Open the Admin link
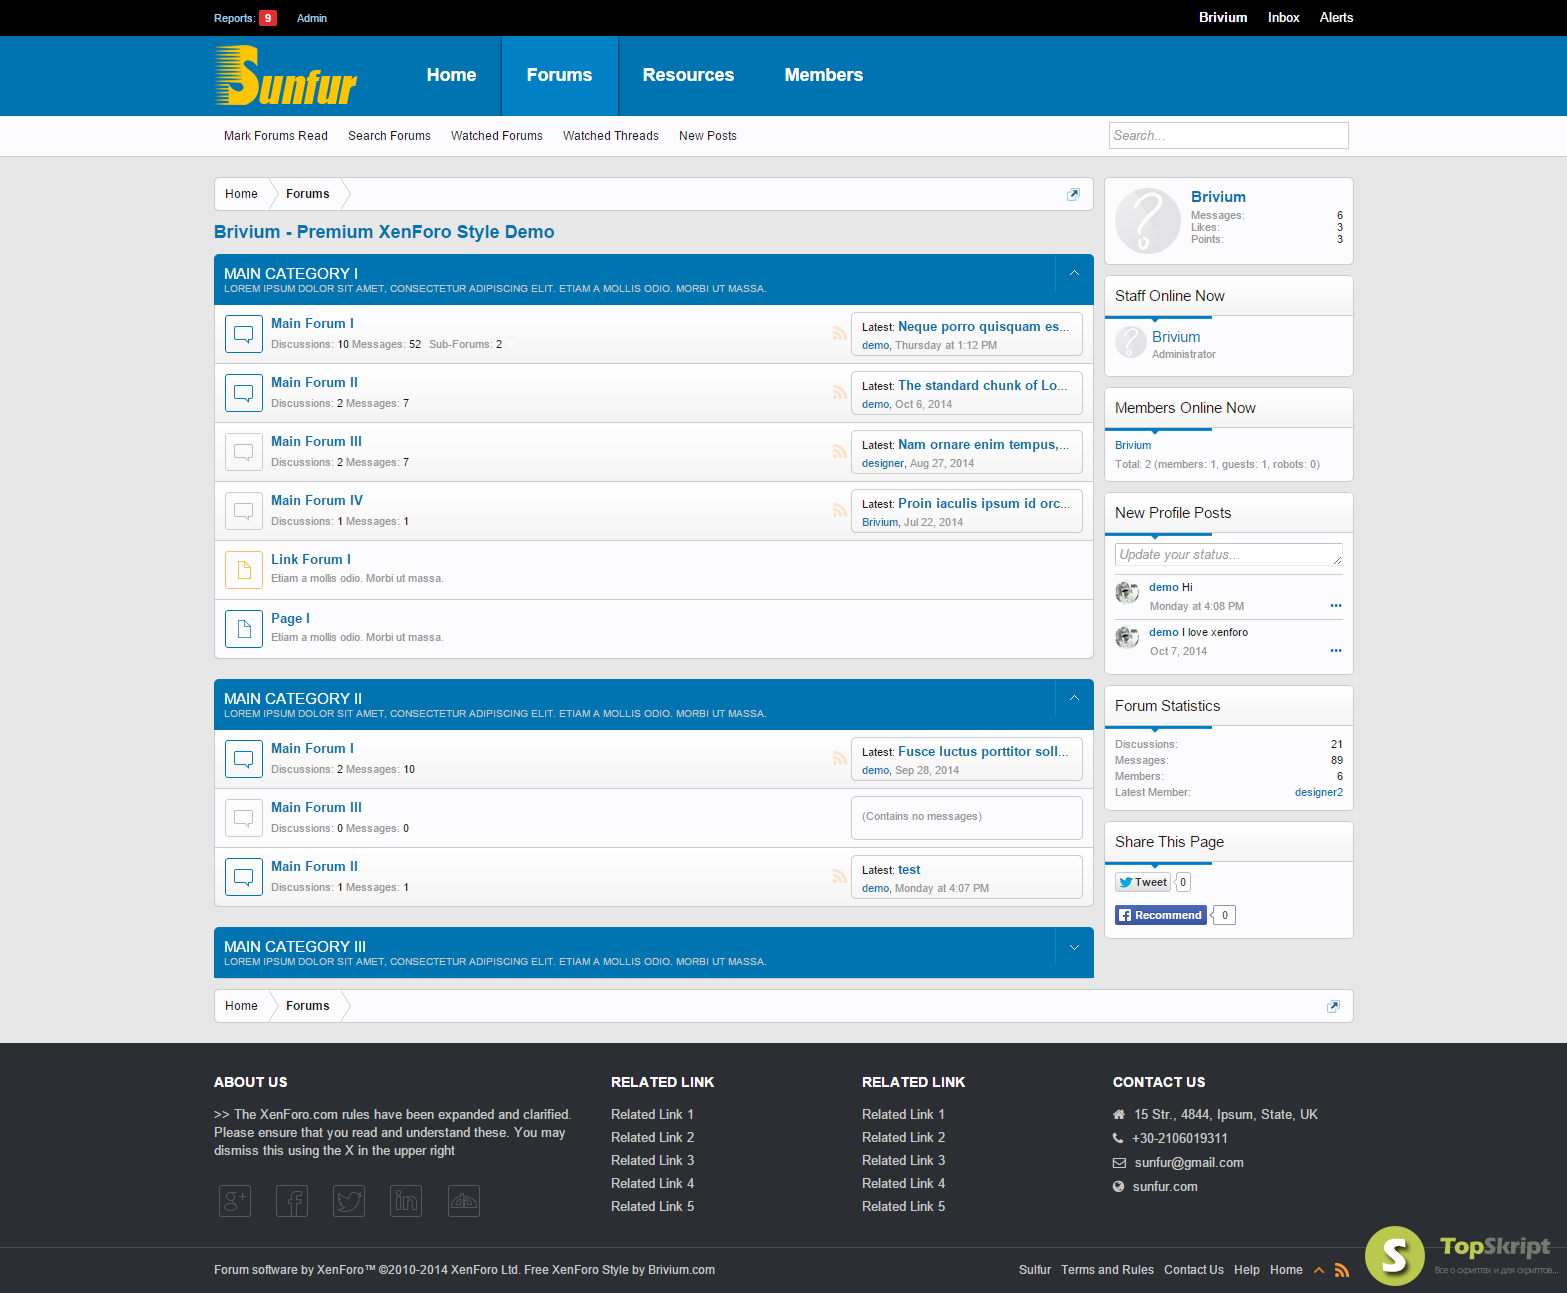Image resolution: width=1567 pixels, height=1293 pixels. (x=312, y=18)
